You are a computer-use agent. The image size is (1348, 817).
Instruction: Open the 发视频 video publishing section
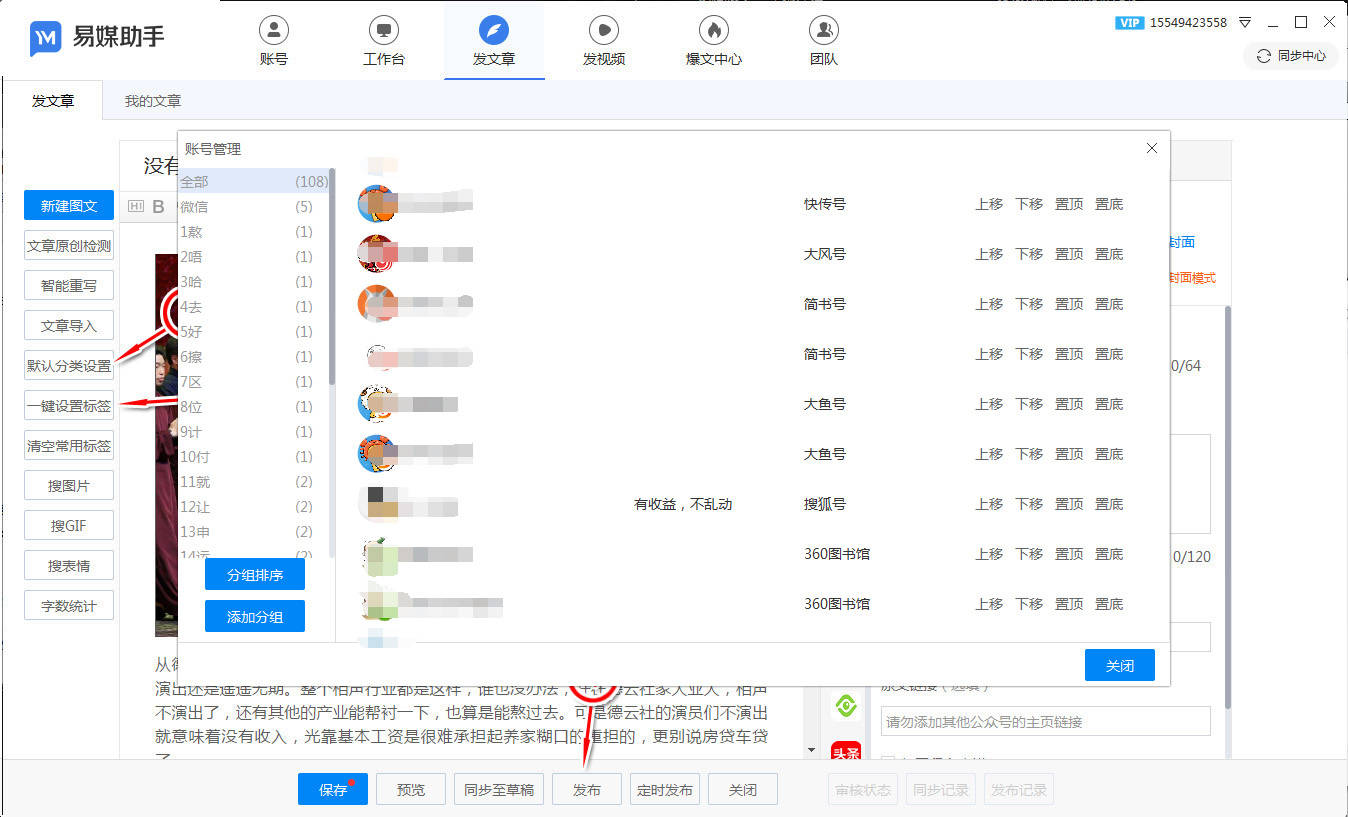(x=603, y=41)
